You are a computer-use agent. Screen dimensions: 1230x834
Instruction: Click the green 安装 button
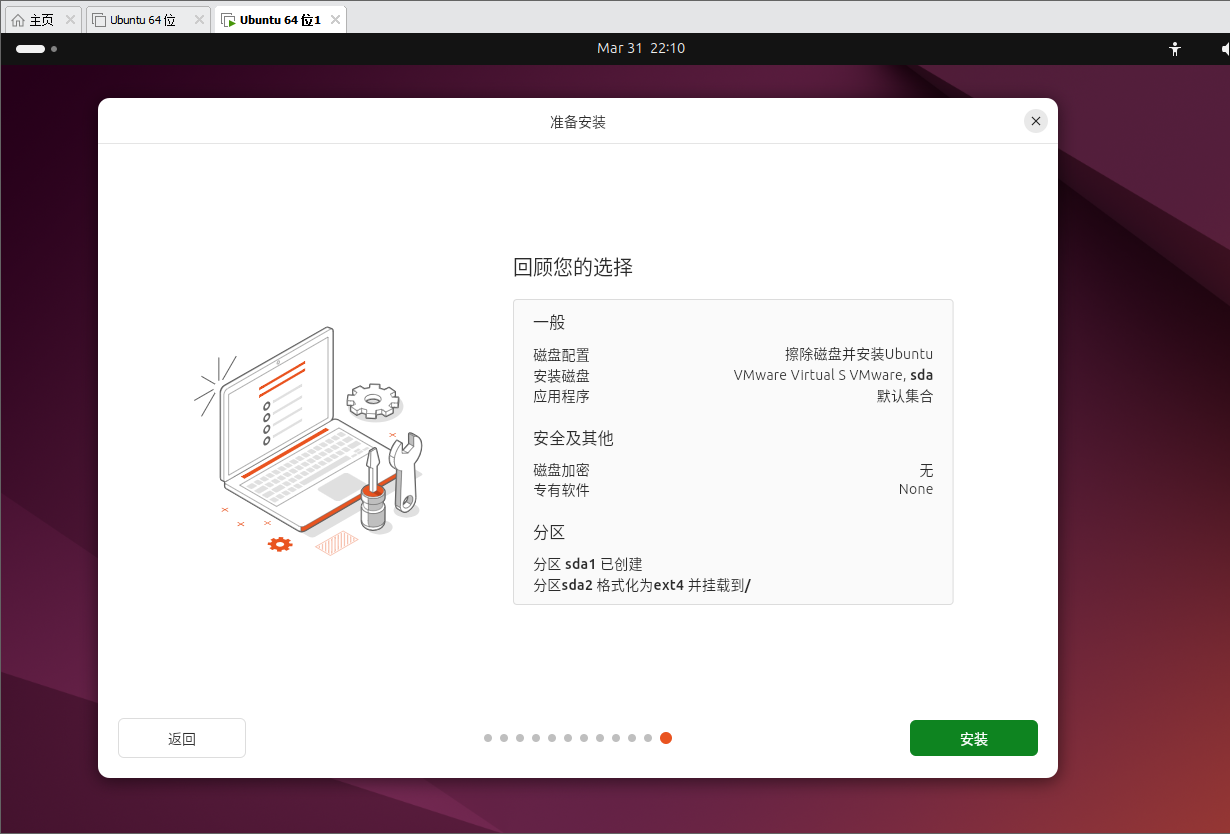tap(973, 738)
